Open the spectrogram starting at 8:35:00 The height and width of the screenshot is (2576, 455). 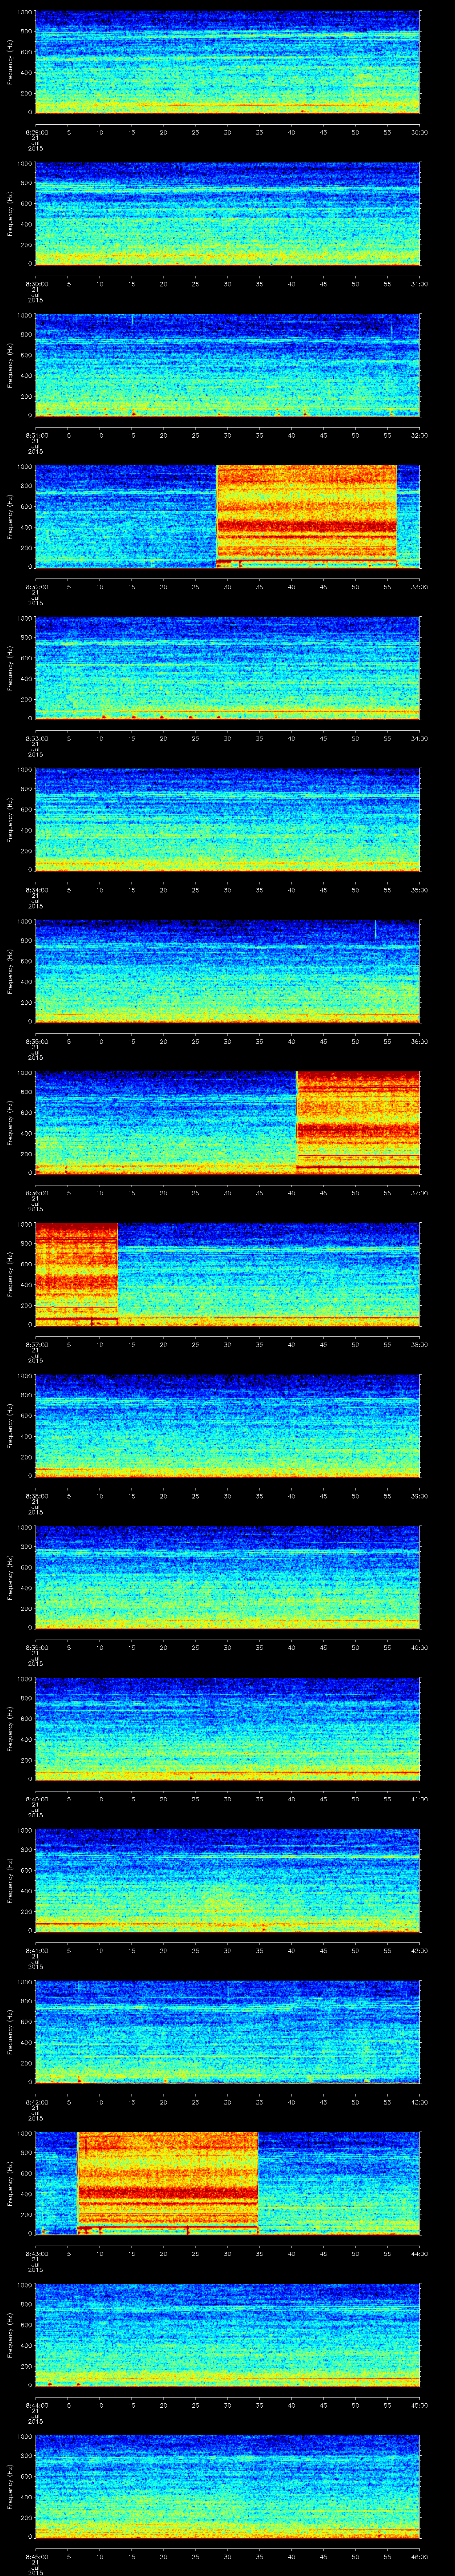pos(227,971)
